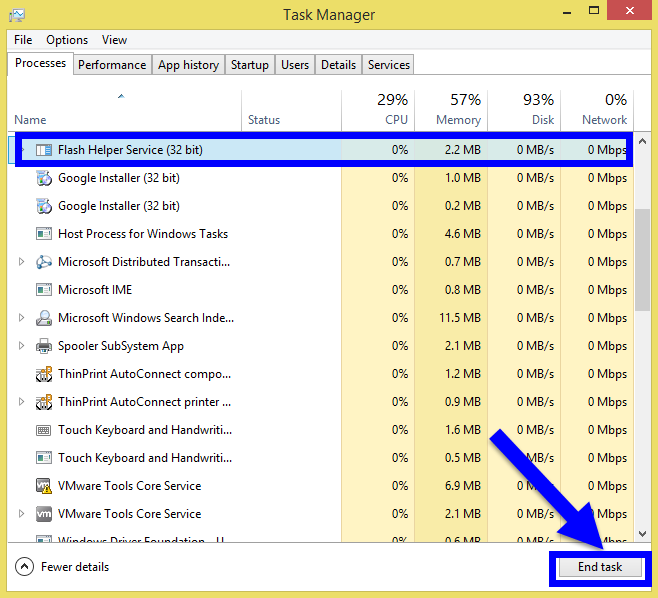
Task: Sort by the Name column header
Action: [x=124, y=110]
